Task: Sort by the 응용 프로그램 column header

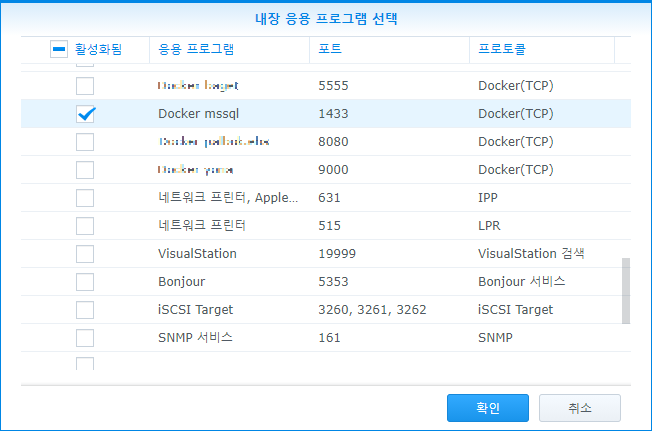Action: (x=196, y=49)
